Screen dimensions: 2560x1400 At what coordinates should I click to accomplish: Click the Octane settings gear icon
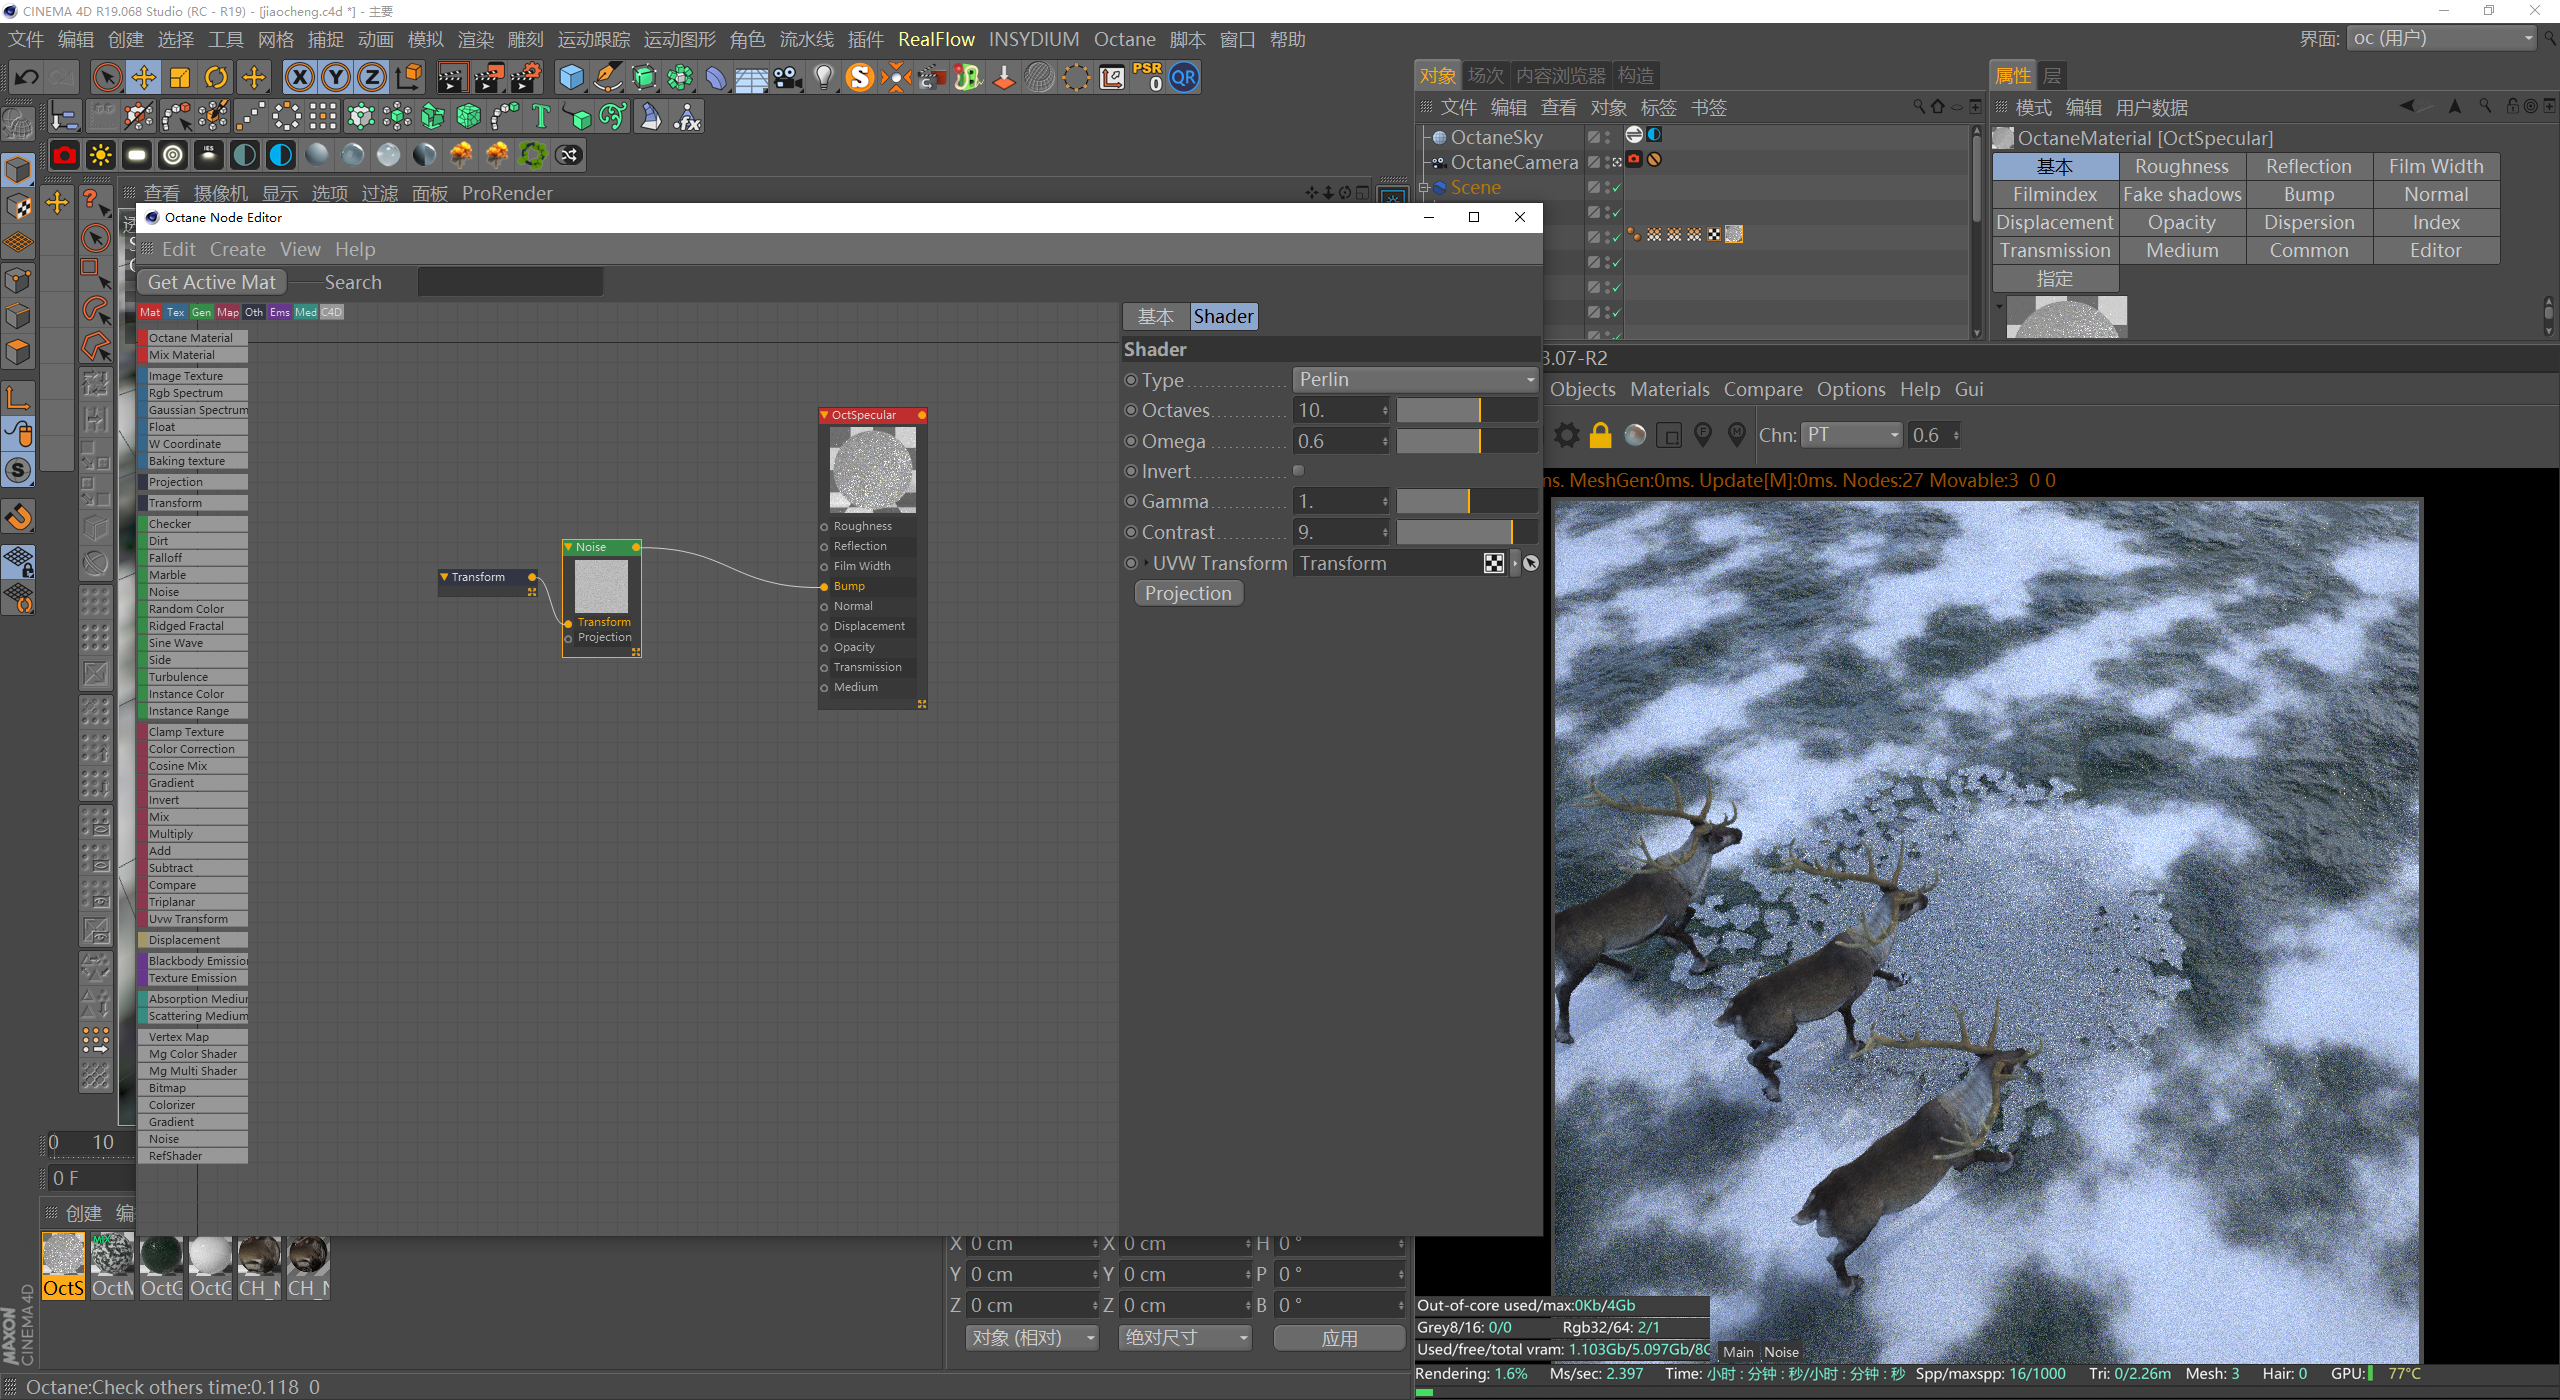[x=1567, y=435]
